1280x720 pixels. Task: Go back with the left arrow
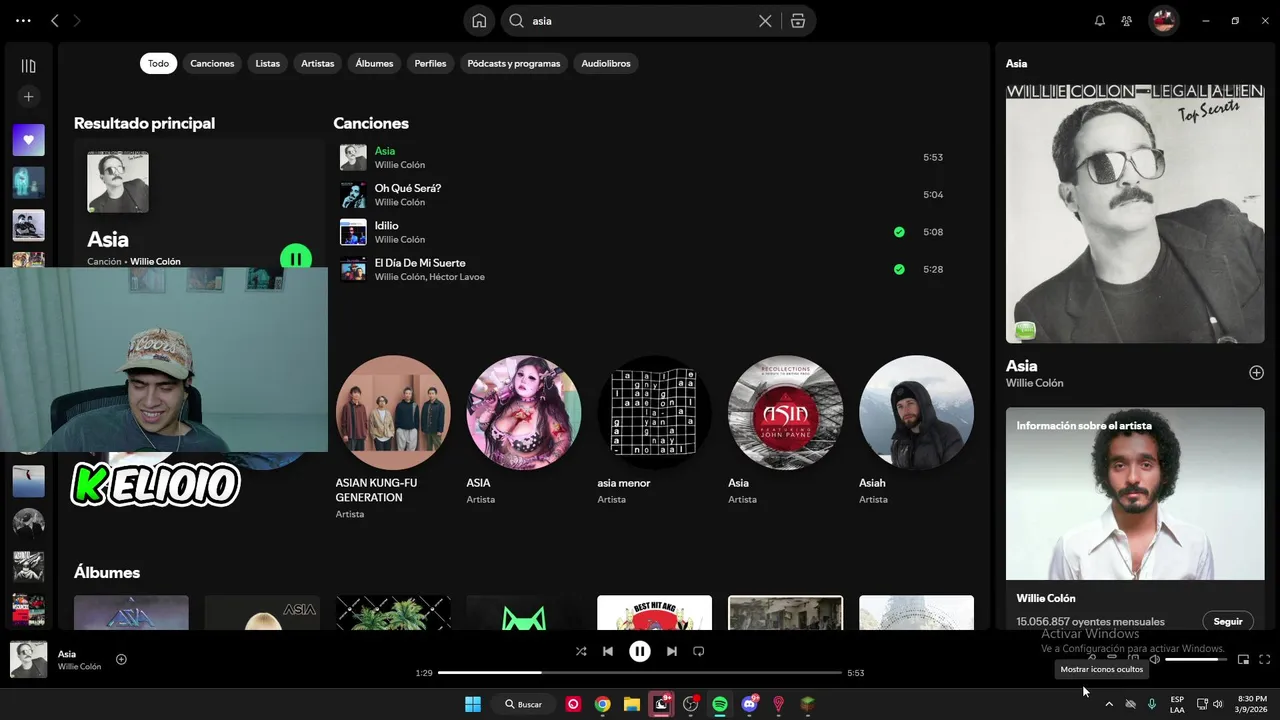[x=55, y=21]
